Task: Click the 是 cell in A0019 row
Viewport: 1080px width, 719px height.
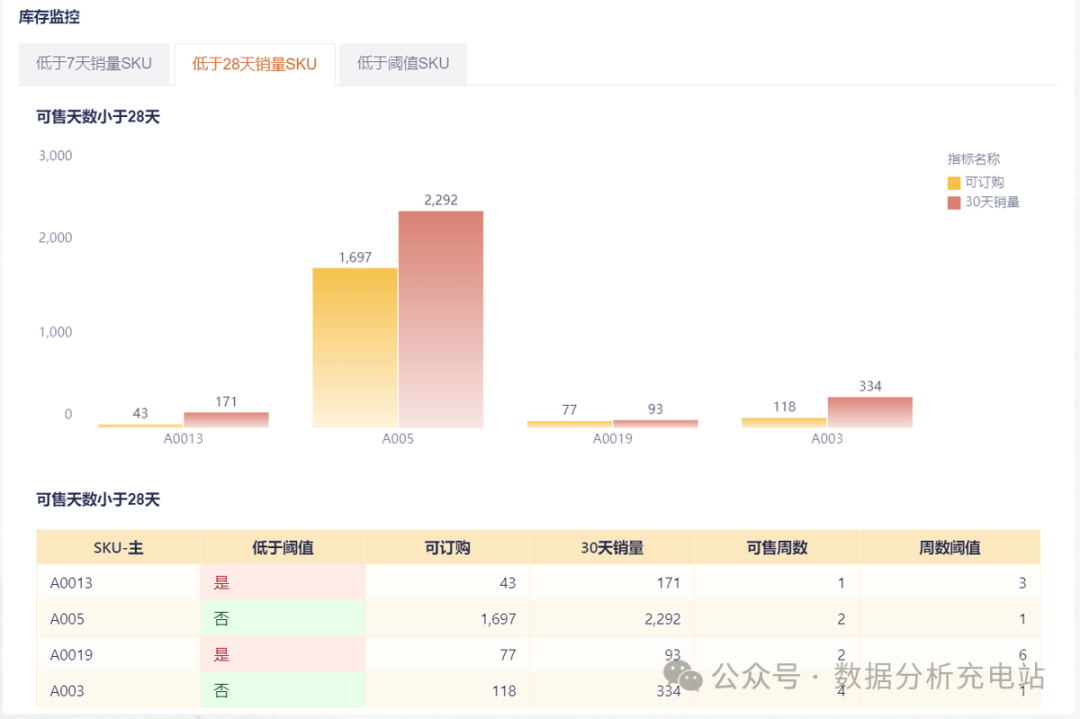Action: [282, 654]
